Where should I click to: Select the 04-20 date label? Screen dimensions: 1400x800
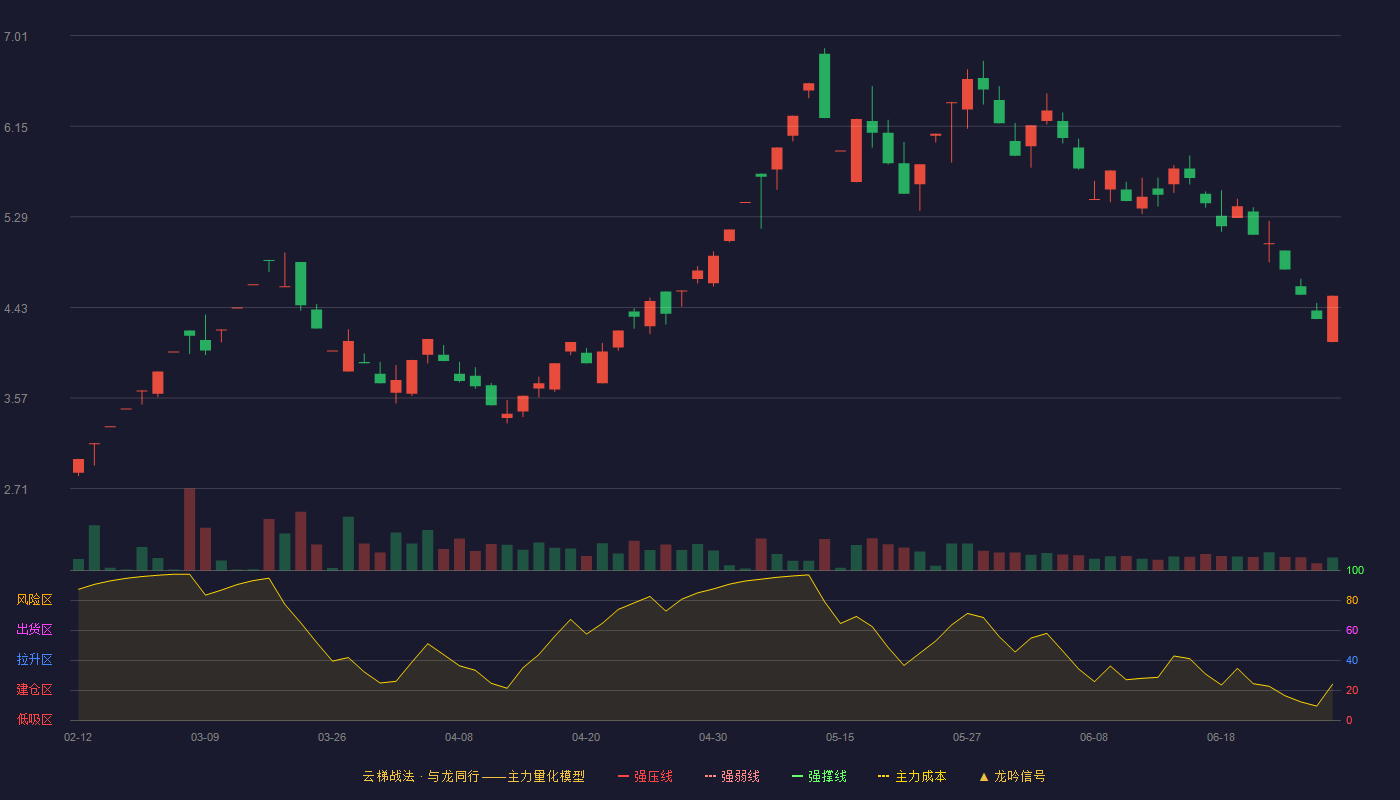click(586, 737)
